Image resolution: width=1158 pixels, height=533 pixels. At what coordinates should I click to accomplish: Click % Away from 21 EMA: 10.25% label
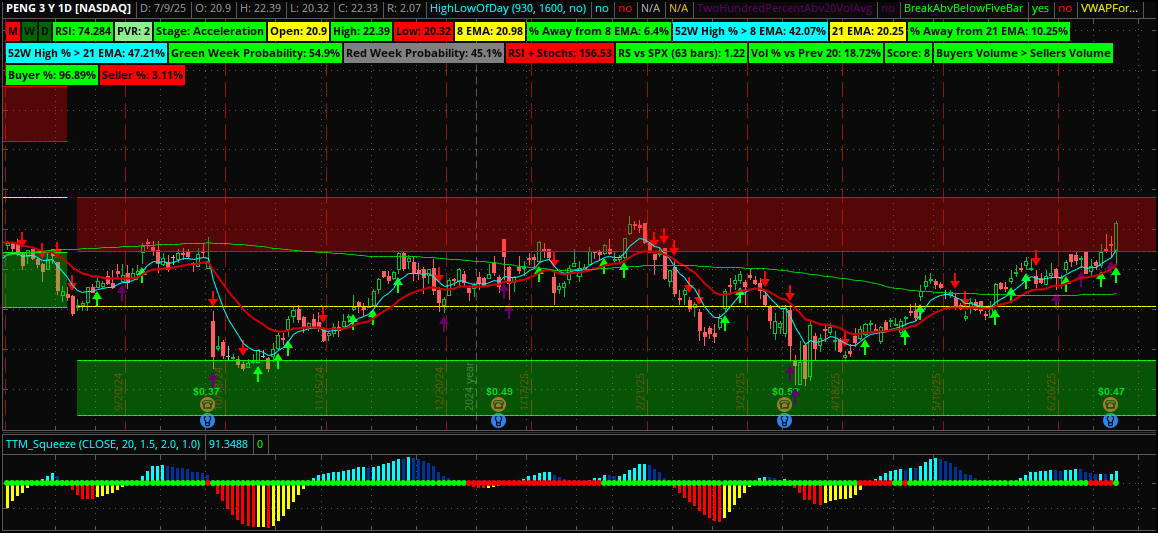tap(988, 32)
